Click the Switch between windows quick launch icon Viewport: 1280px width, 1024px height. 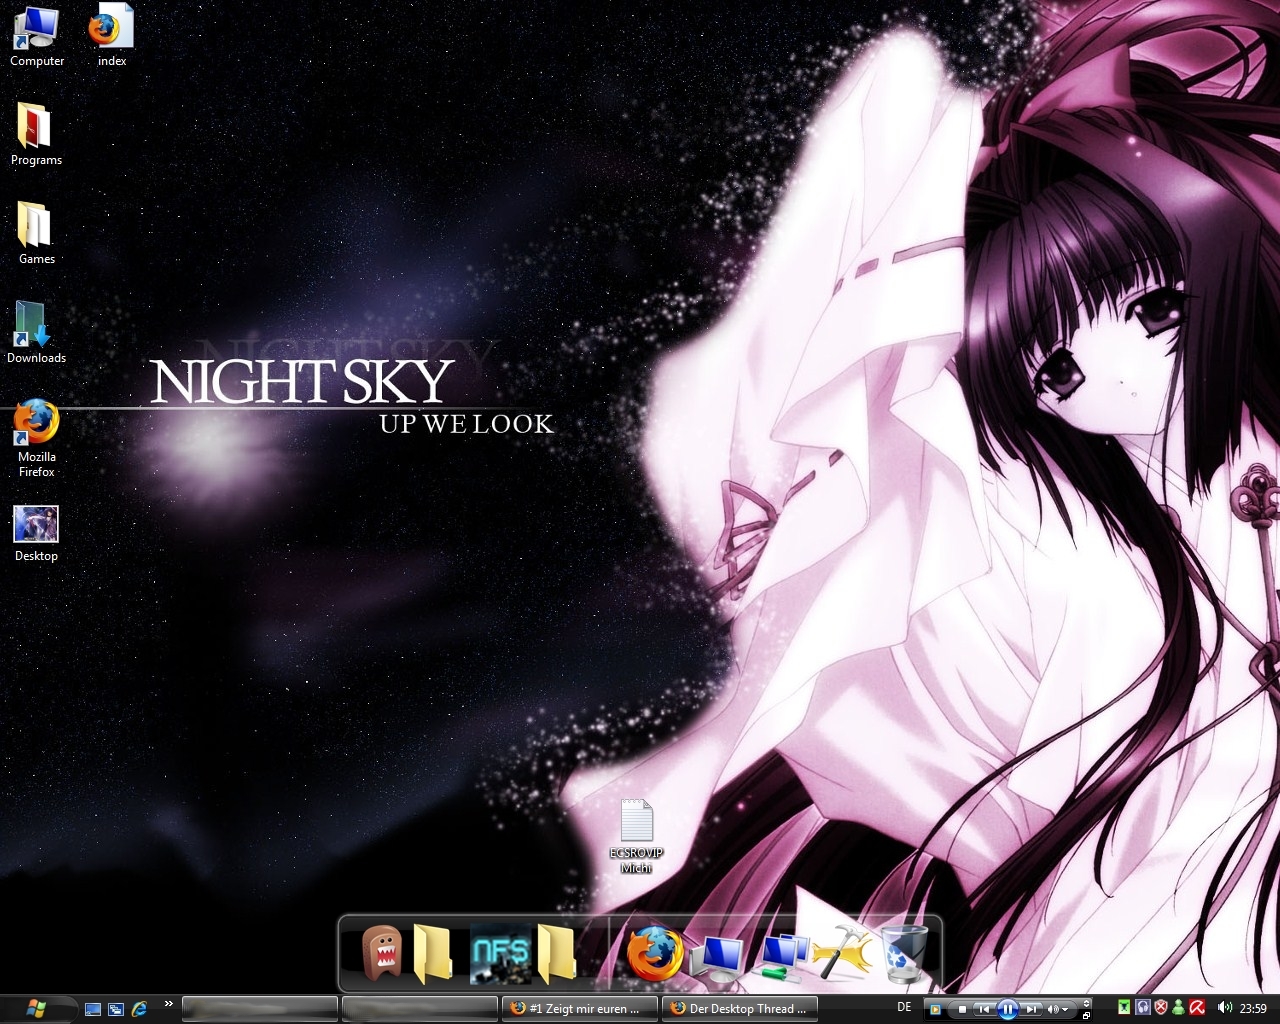click(116, 1009)
